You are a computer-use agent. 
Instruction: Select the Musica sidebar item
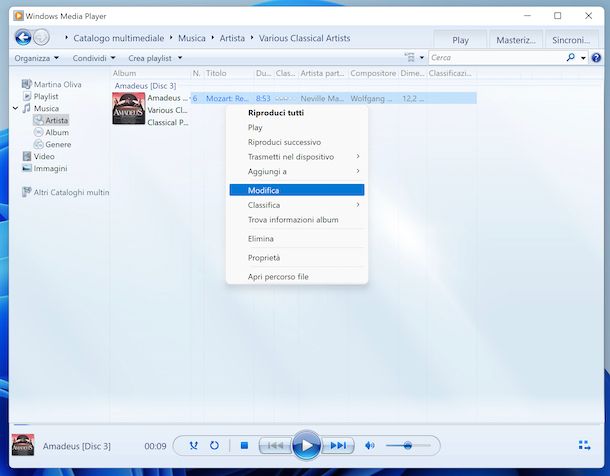click(x=40, y=108)
